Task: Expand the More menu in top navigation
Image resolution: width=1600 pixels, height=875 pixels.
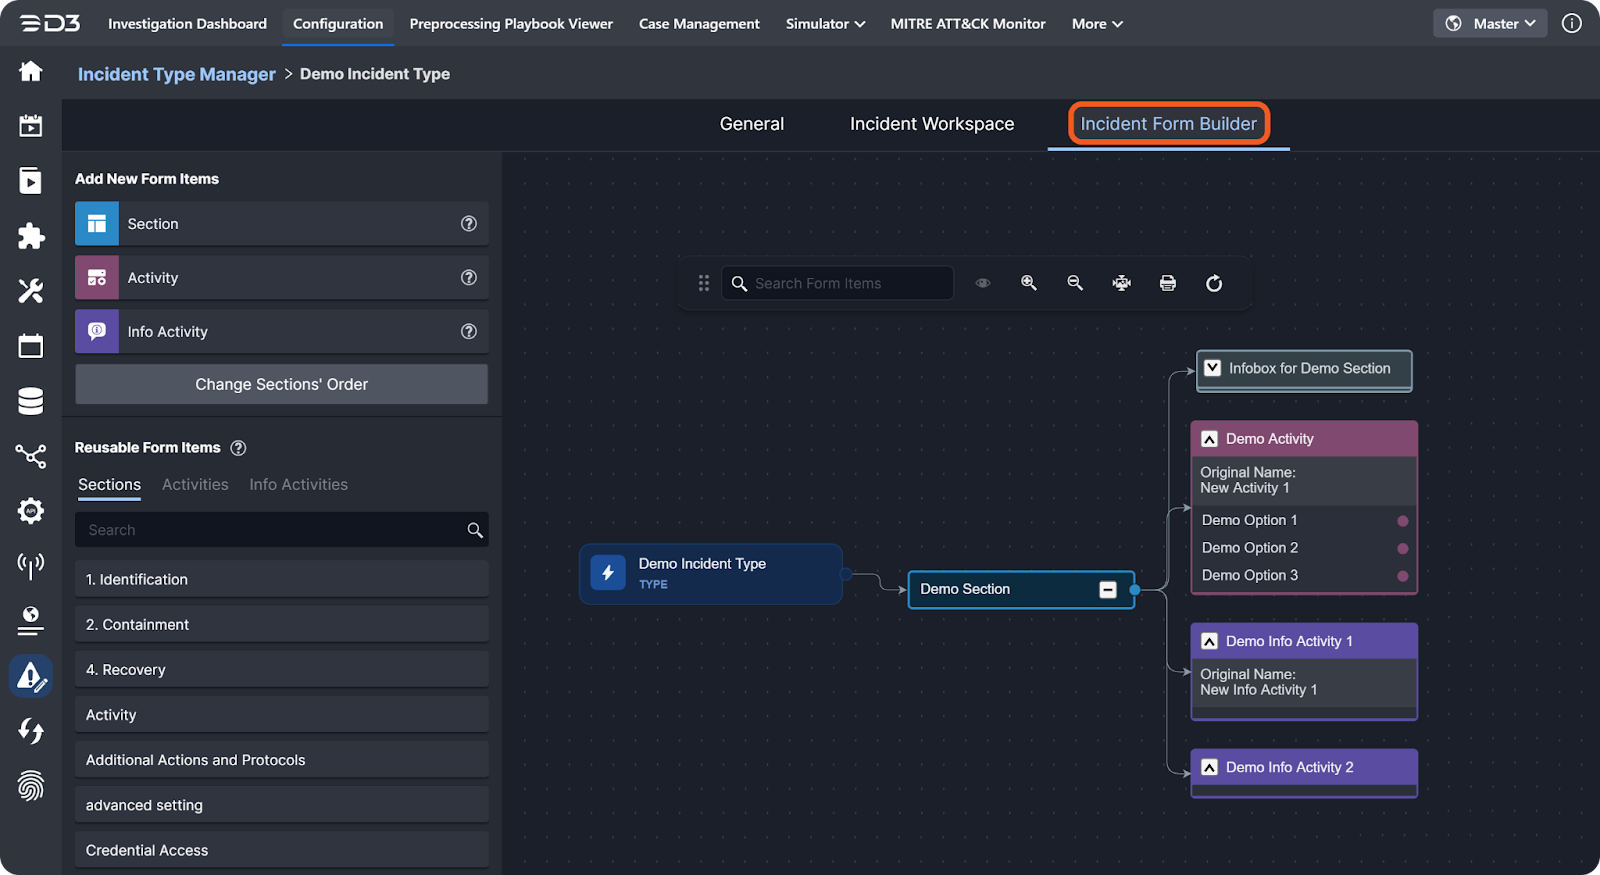Action: coord(1097,24)
